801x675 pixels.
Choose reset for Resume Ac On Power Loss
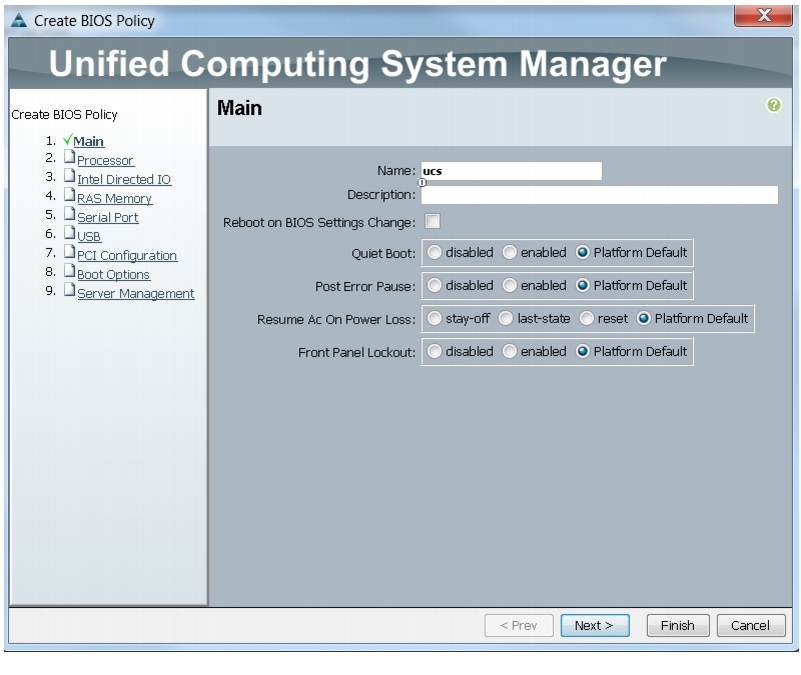coord(586,318)
